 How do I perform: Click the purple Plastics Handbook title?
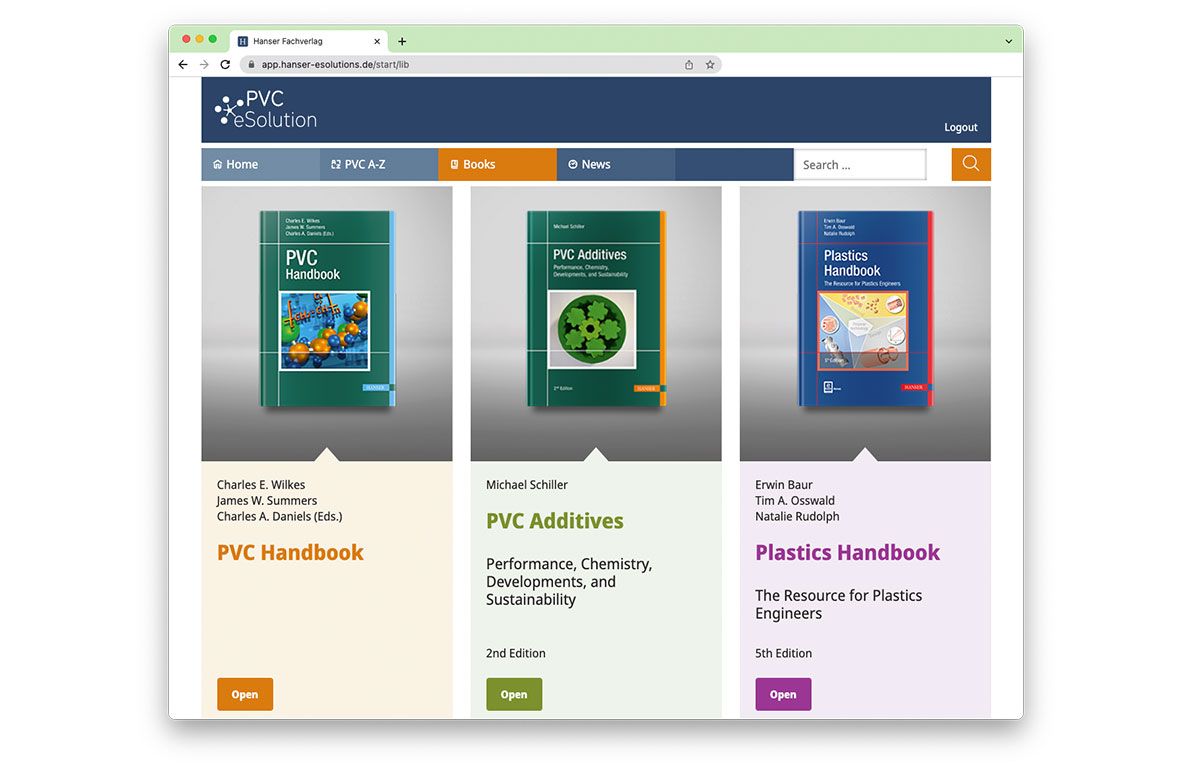tap(848, 552)
